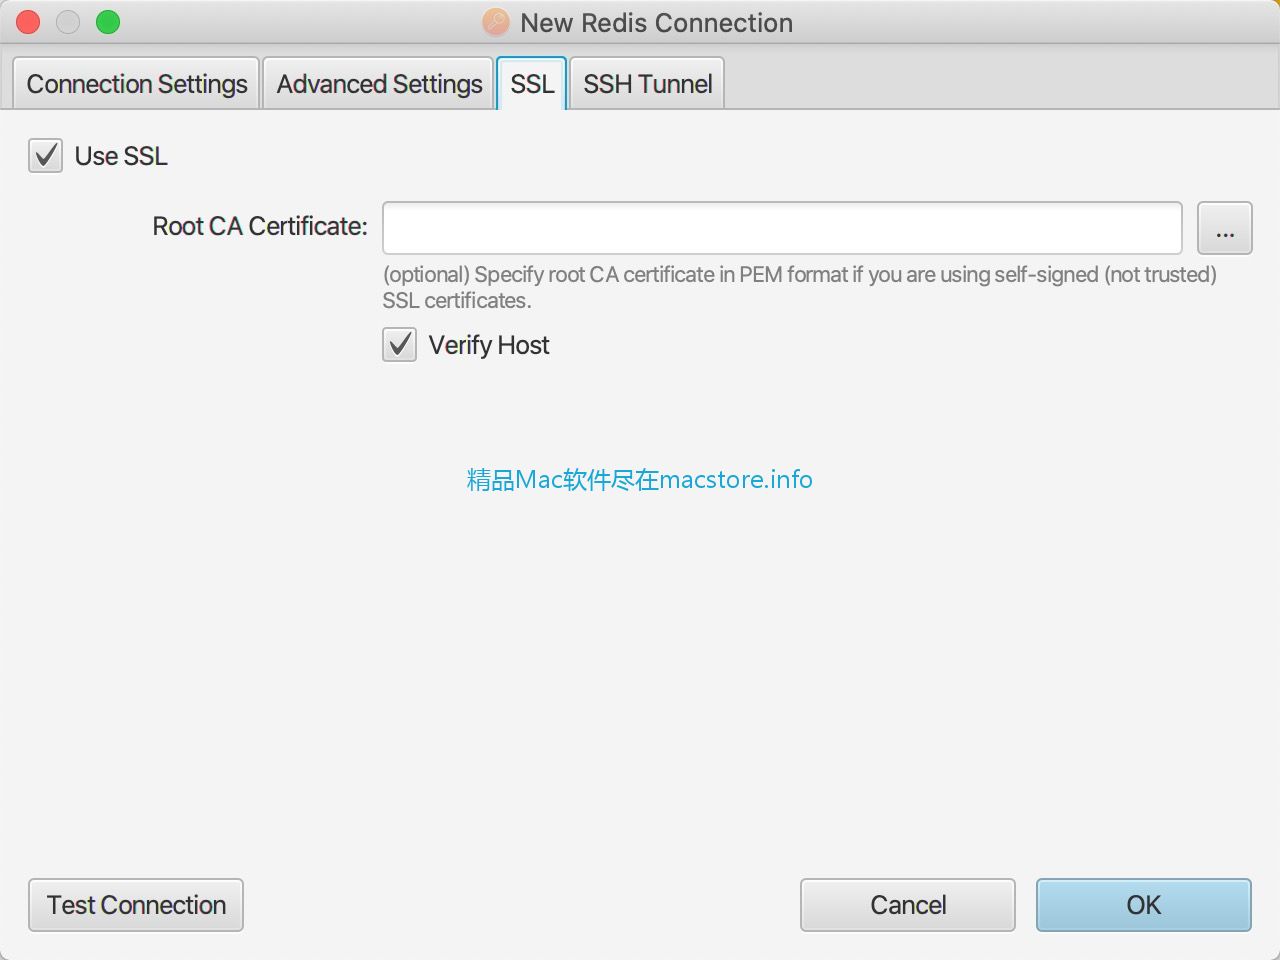
Task: Close the window with red button
Action: (x=28, y=22)
